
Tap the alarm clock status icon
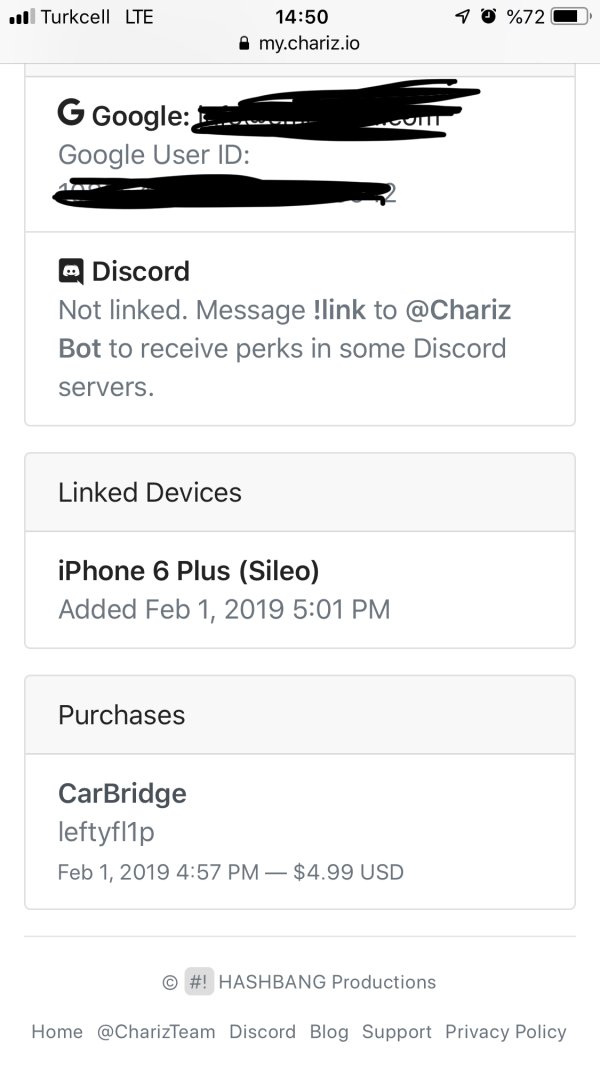point(487,17)
